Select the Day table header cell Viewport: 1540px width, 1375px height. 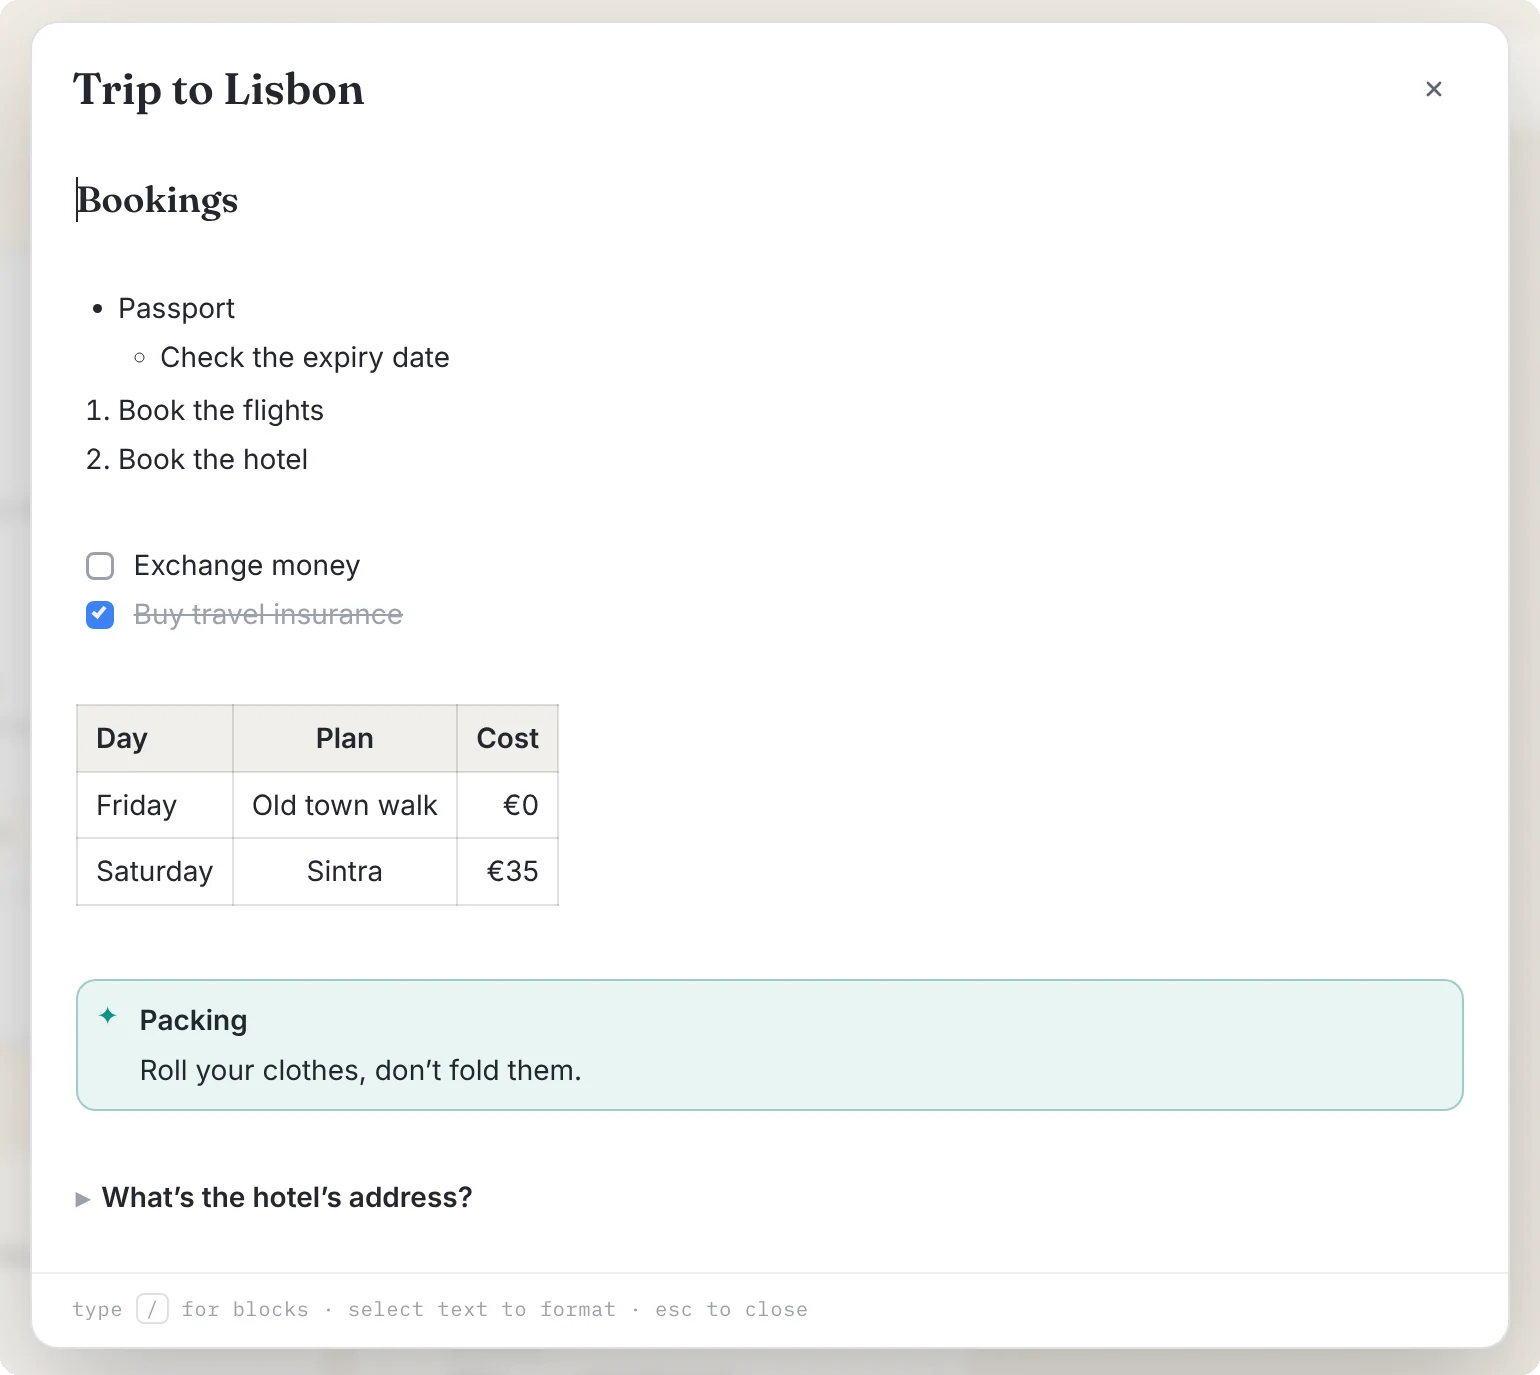coord(155,739)
